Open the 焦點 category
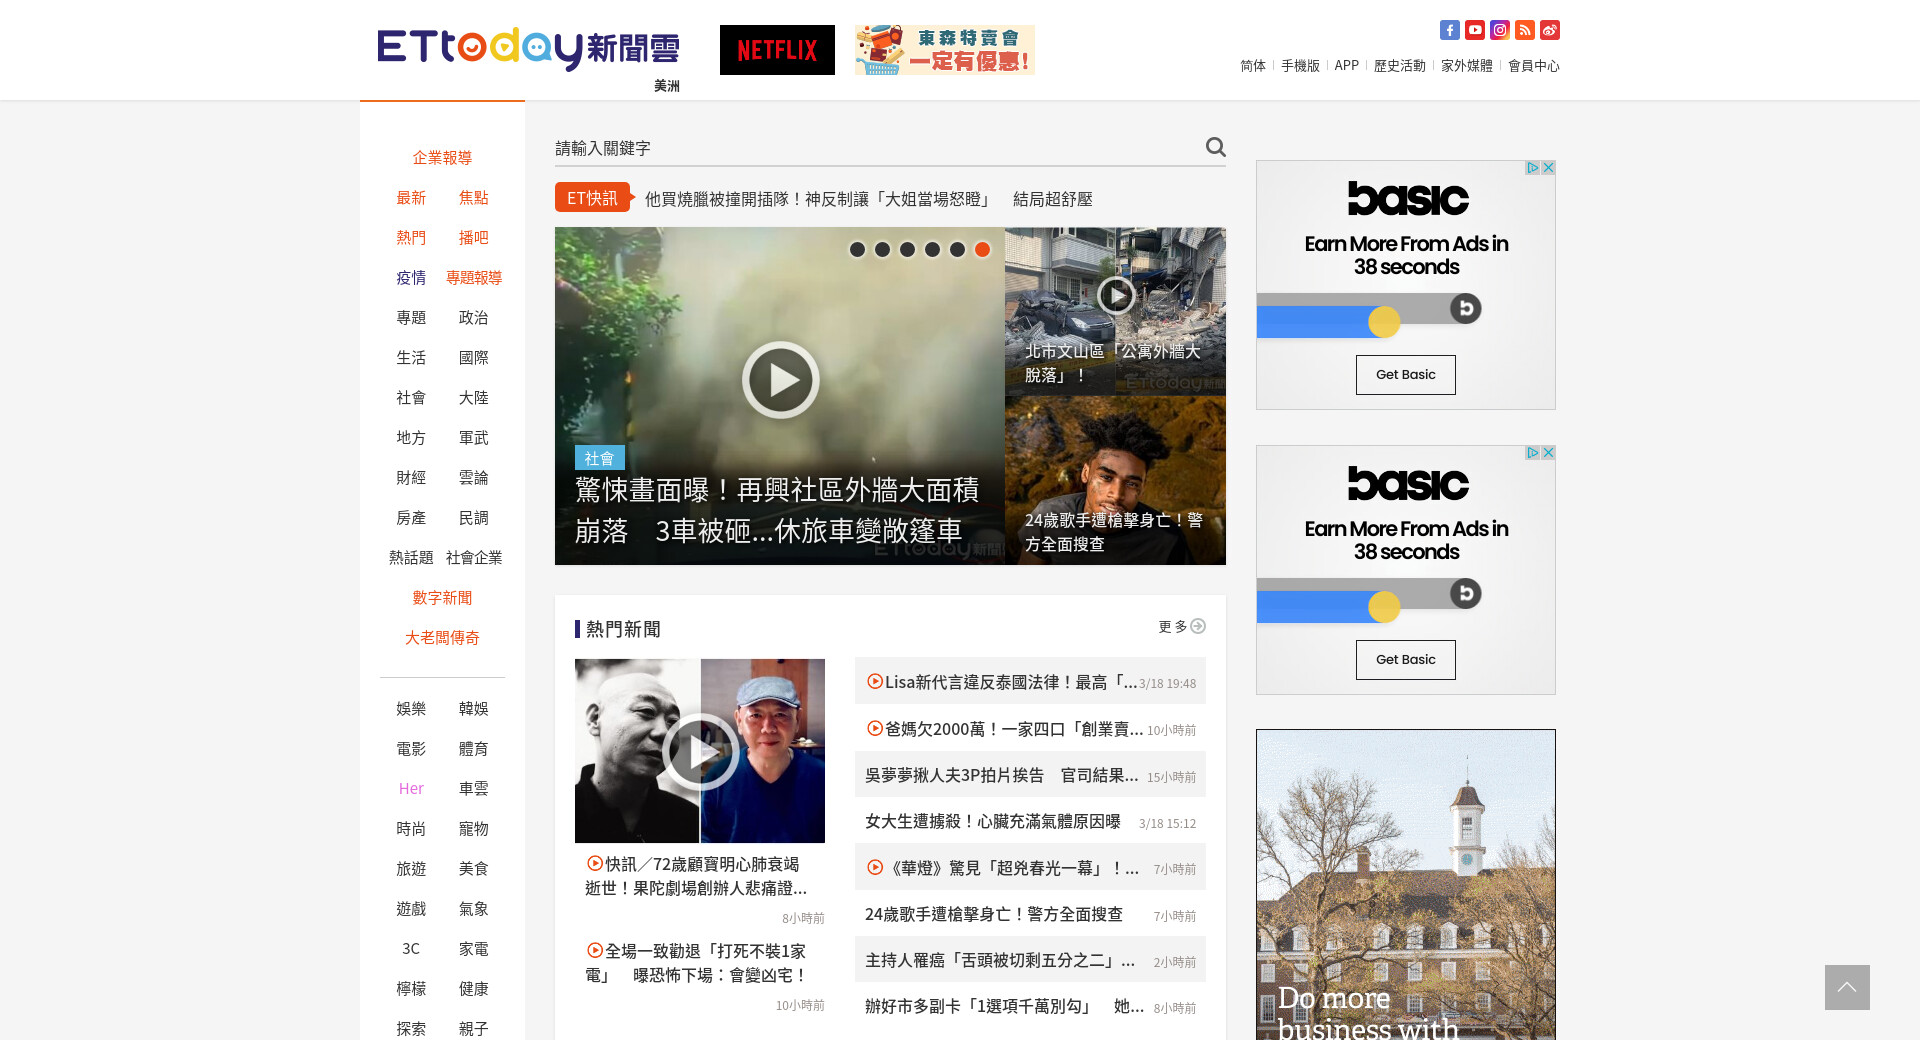The width and height of the screenshot is (1920, 1040). coord(474,198)
